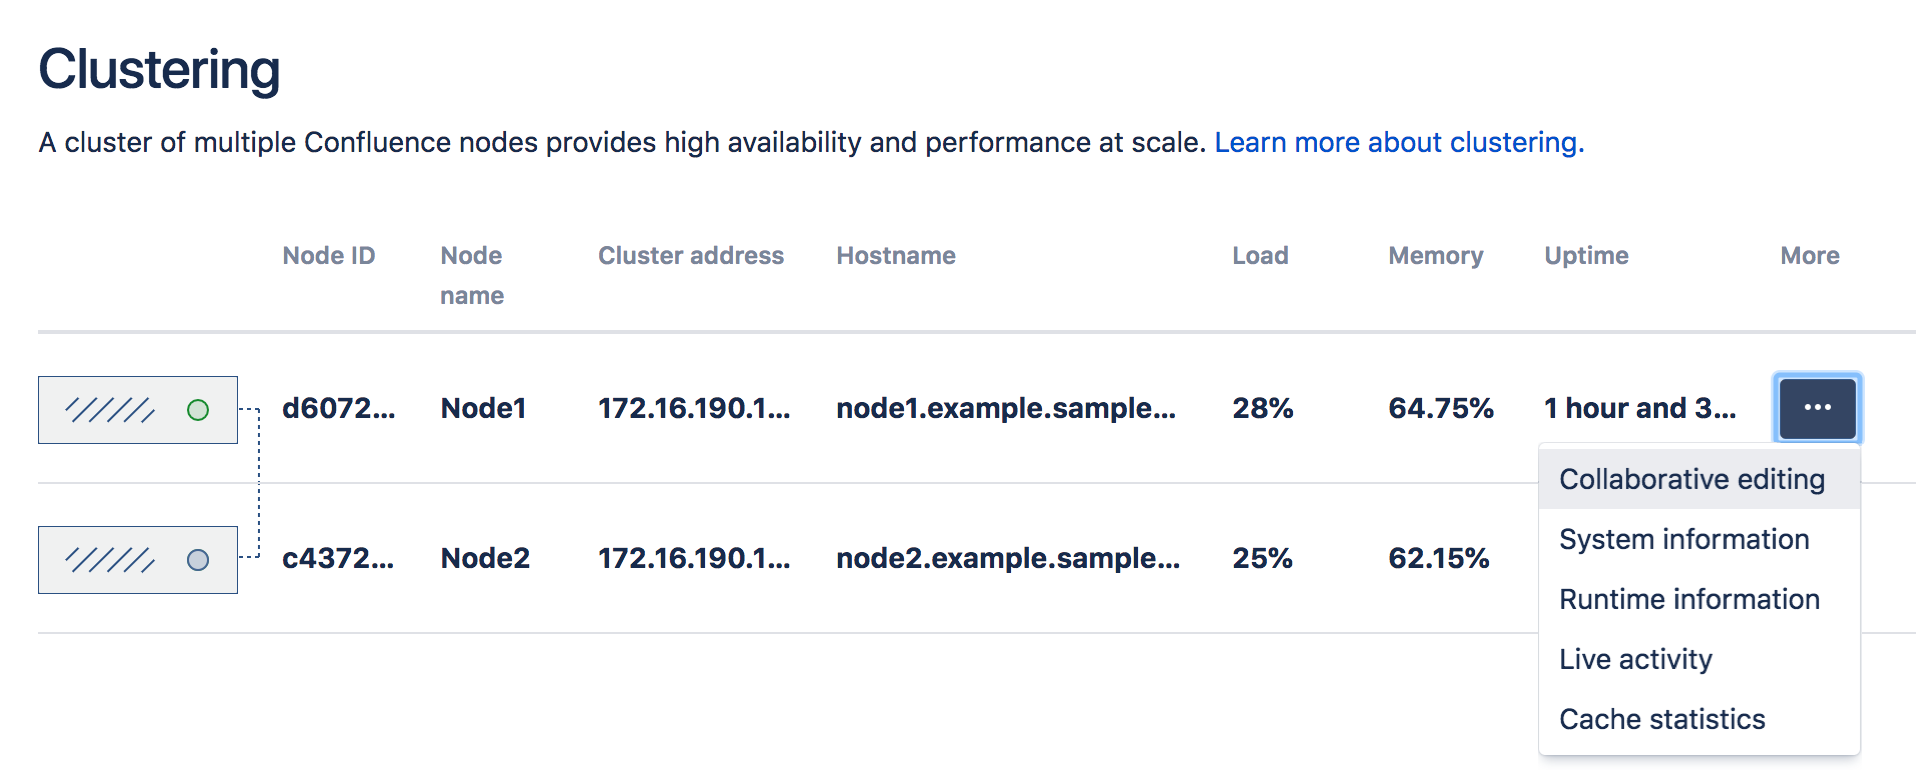Click the green status circle for Node1
This screenshot has height=774, width=1932.
[x=198, y=410]
